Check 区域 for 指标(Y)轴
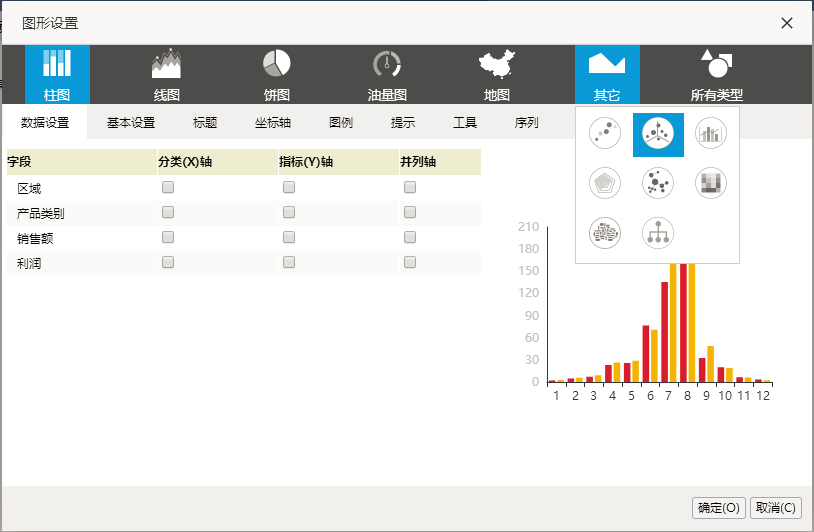Image resolution: width=814 pixels, height=532 pixels. tap(289, 187)
